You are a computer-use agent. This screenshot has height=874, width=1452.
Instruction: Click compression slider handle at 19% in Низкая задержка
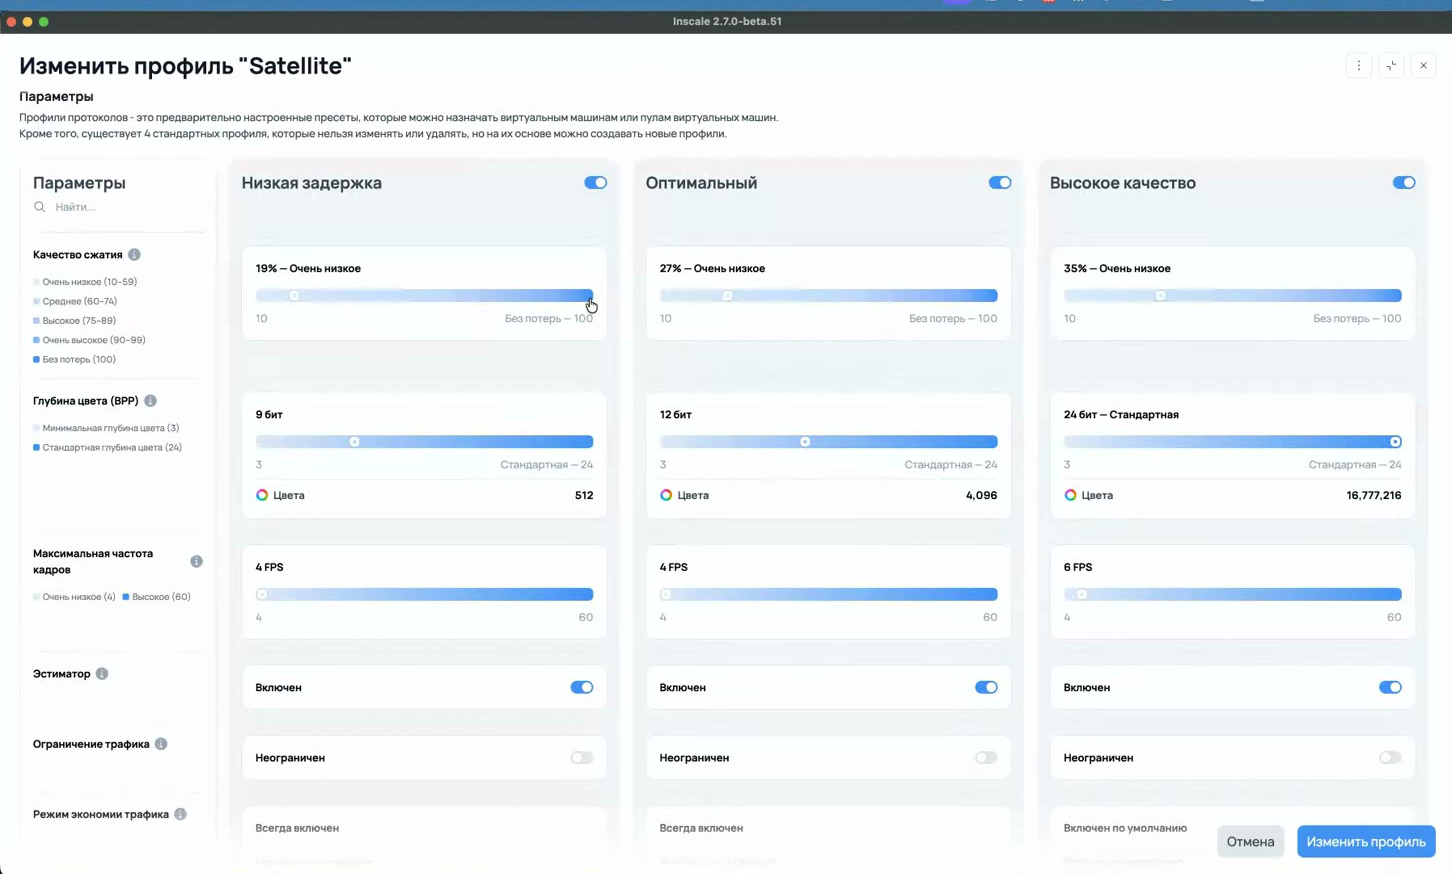294,296
